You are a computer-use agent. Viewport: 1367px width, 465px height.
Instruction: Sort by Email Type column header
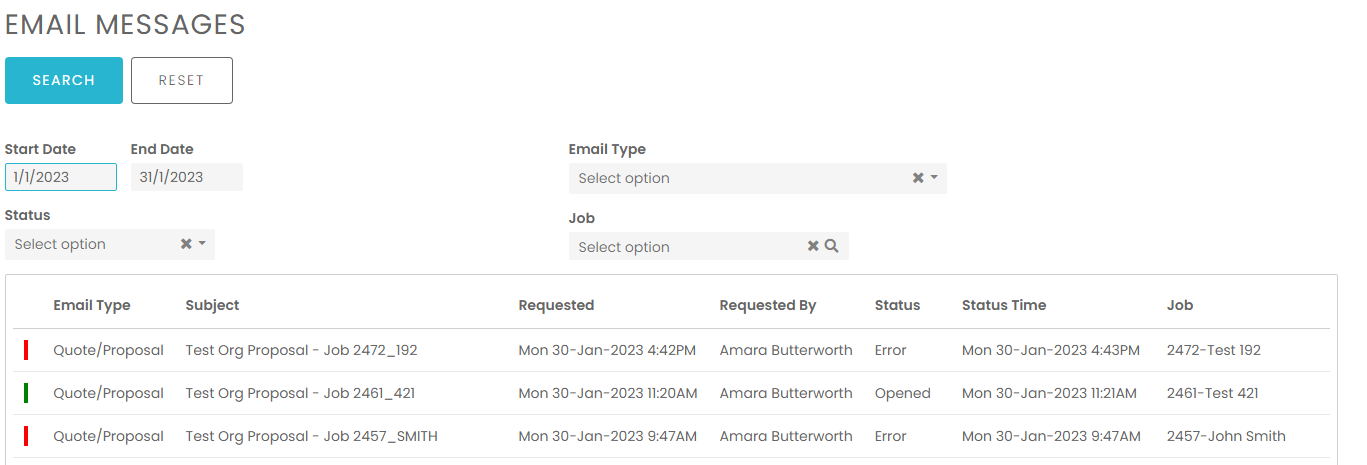coord(92,305)
